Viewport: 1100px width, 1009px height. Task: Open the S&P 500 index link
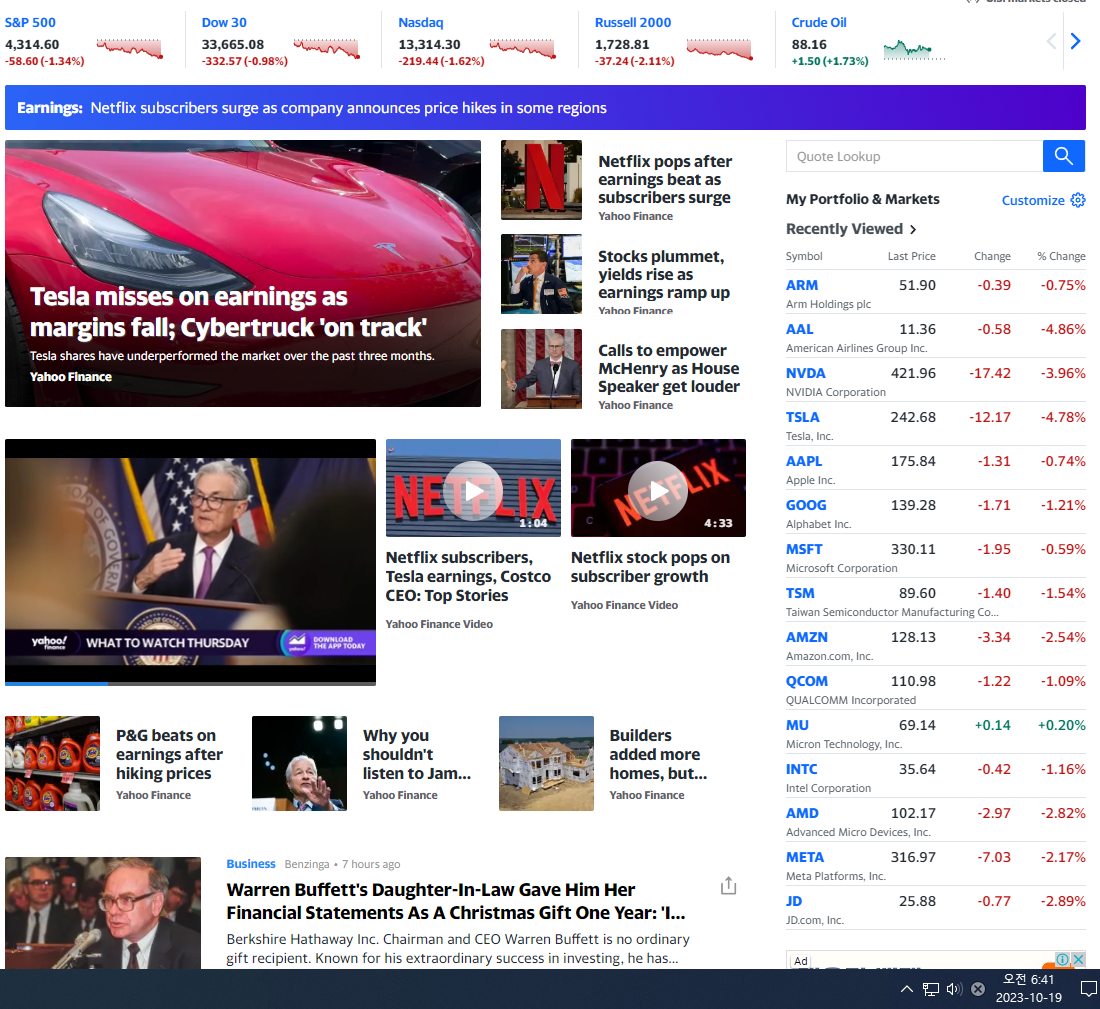coord(30,22)
